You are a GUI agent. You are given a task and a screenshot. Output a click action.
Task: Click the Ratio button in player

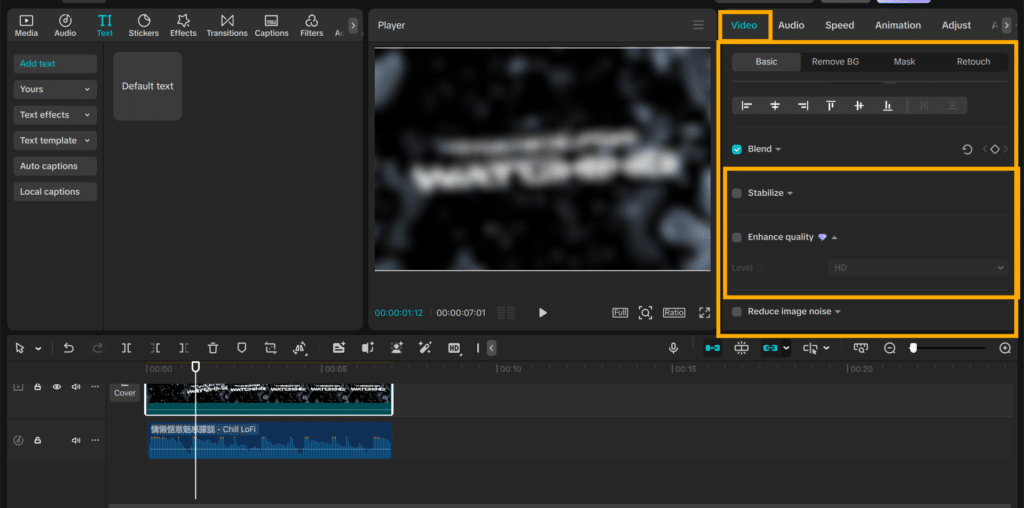(x=674, y=313)
